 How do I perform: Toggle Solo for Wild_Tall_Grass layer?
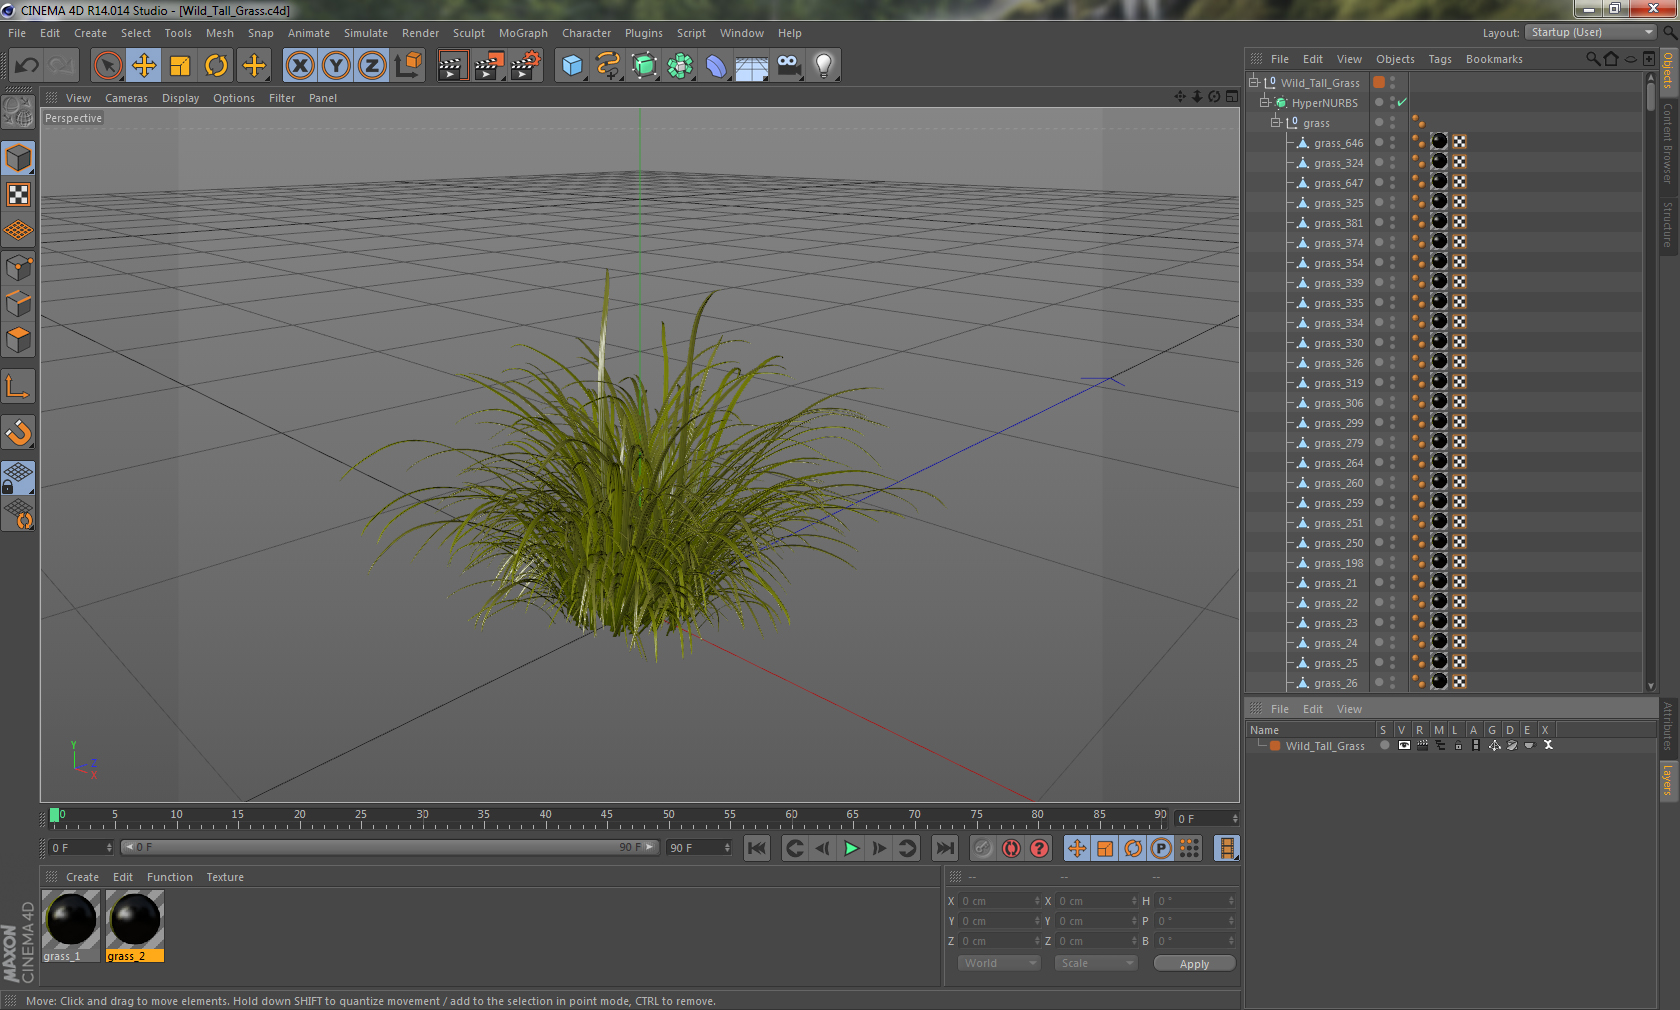tap(1385, 745)
